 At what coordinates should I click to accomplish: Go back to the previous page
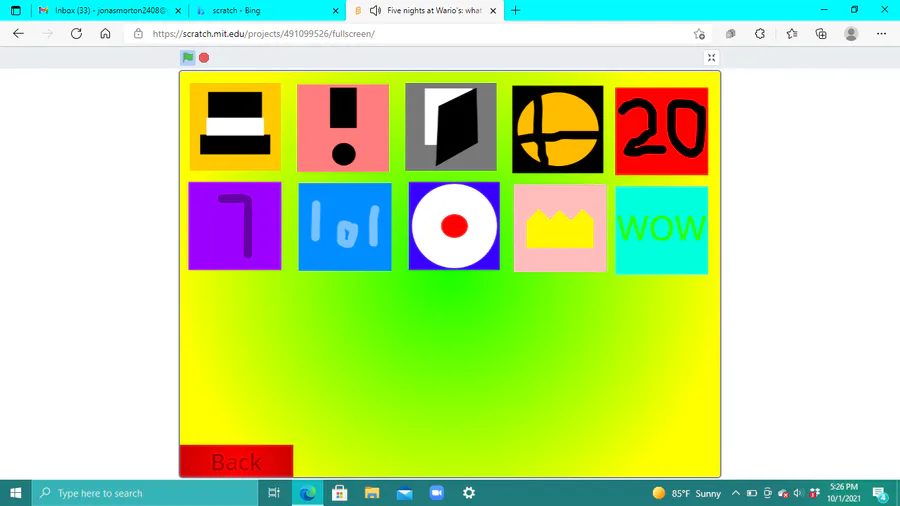point(18,34)
